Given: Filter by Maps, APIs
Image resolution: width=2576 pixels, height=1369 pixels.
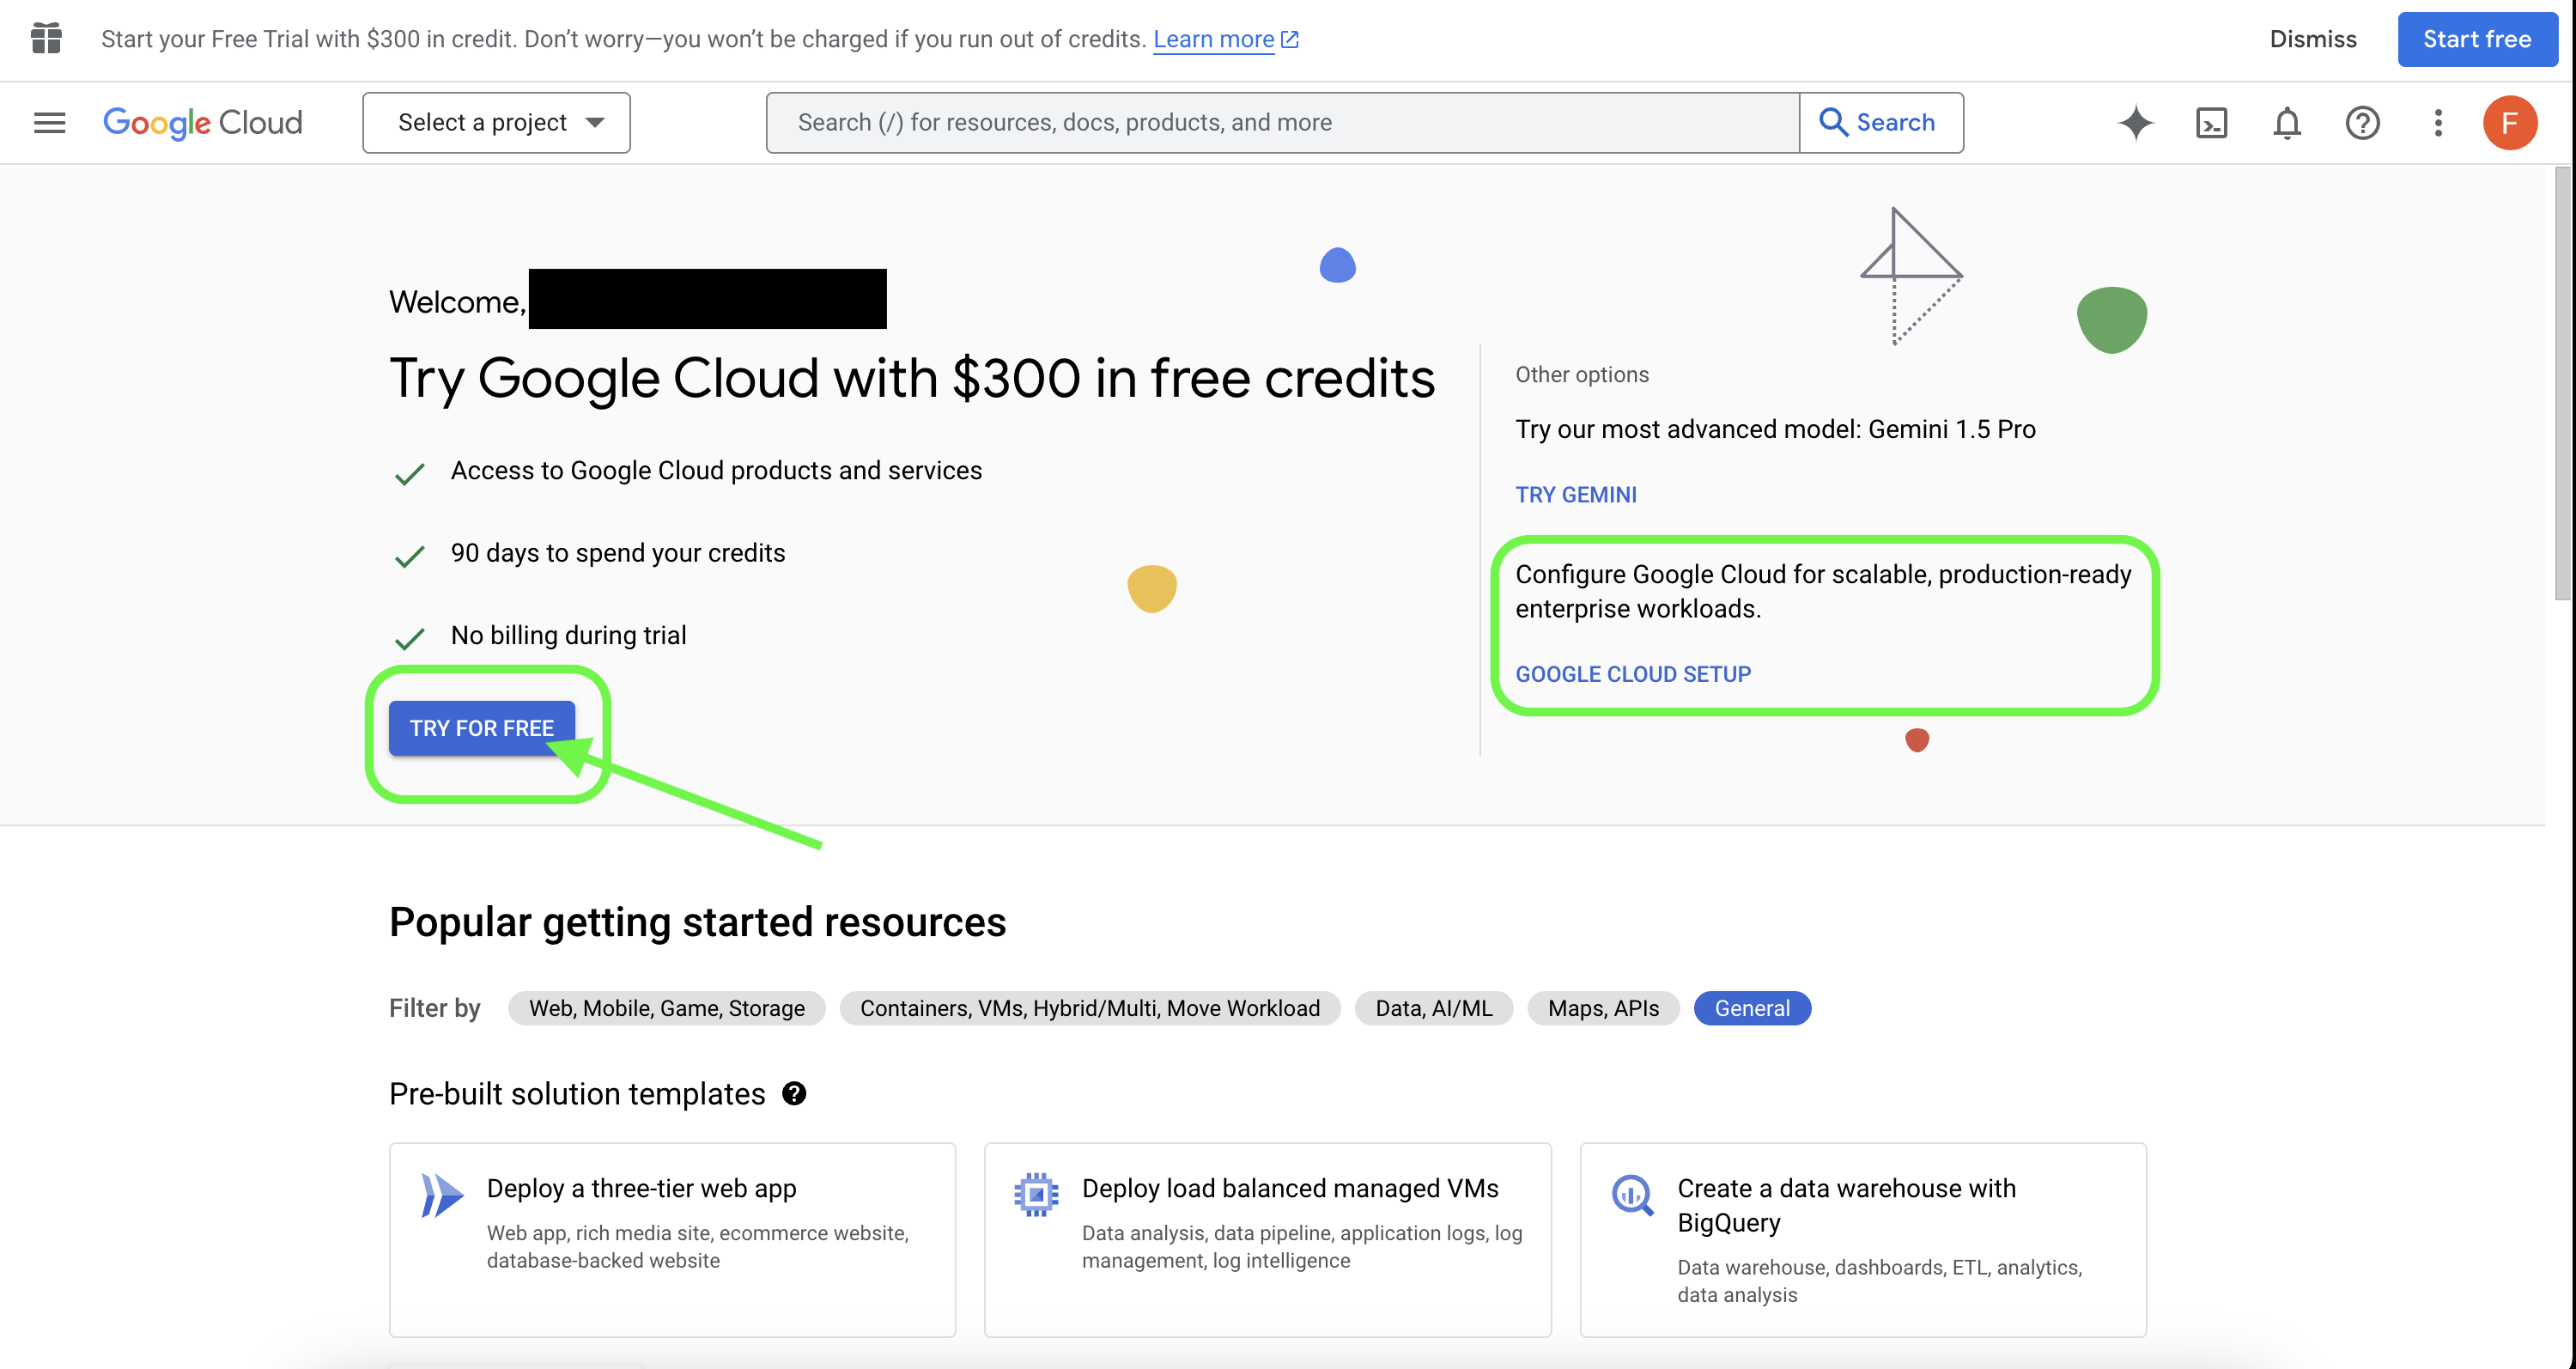Looking at the screenshot, I should click(x=1603, y=1008).
